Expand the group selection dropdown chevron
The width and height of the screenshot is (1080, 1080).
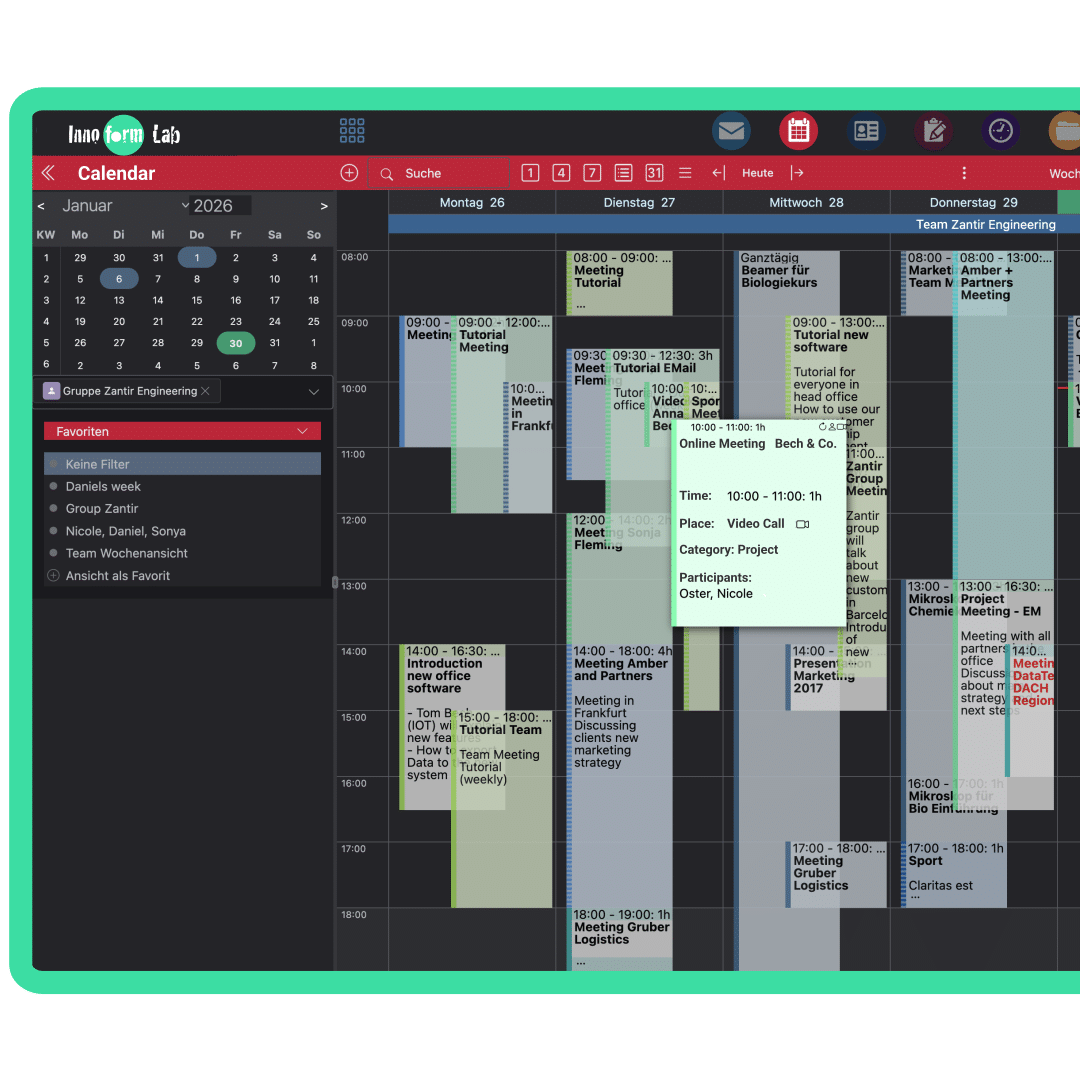(x=314, y=392)
